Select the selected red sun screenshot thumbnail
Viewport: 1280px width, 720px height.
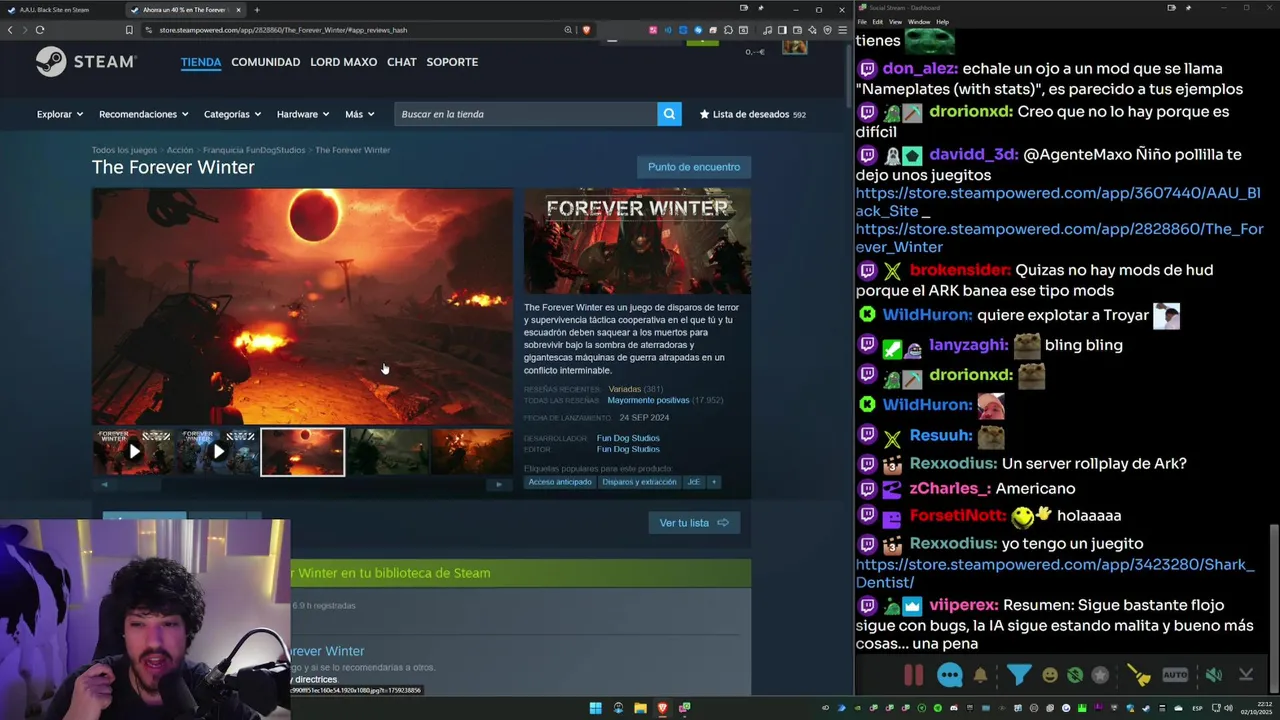coord(302,451)
